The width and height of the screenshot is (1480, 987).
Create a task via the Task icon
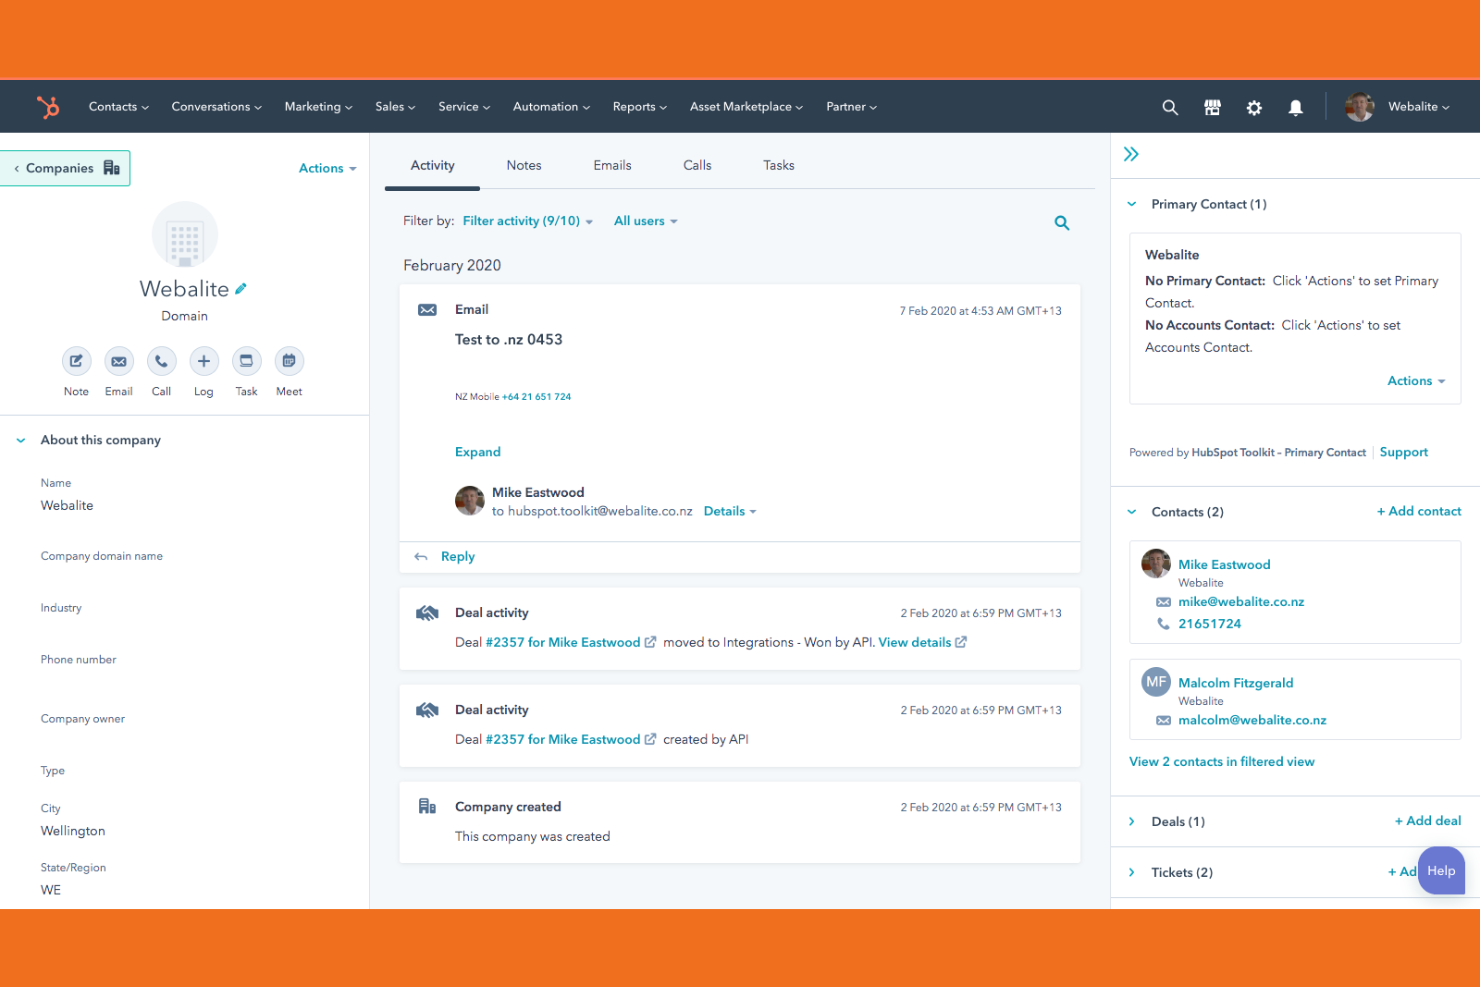point(246,361)
